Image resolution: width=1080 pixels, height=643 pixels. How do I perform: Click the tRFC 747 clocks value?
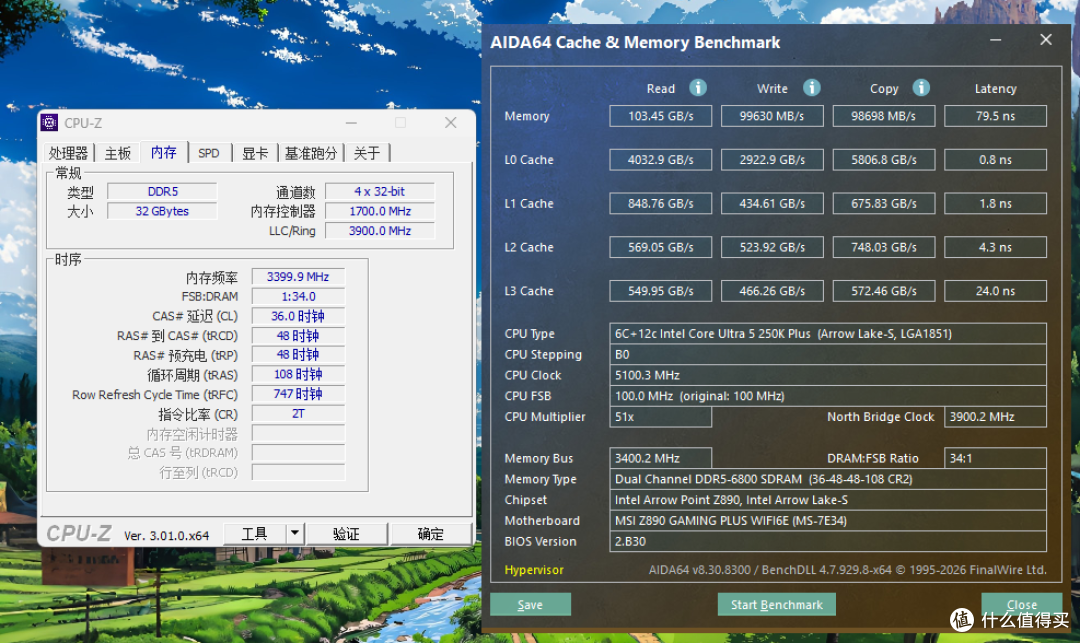click(298, 394)
